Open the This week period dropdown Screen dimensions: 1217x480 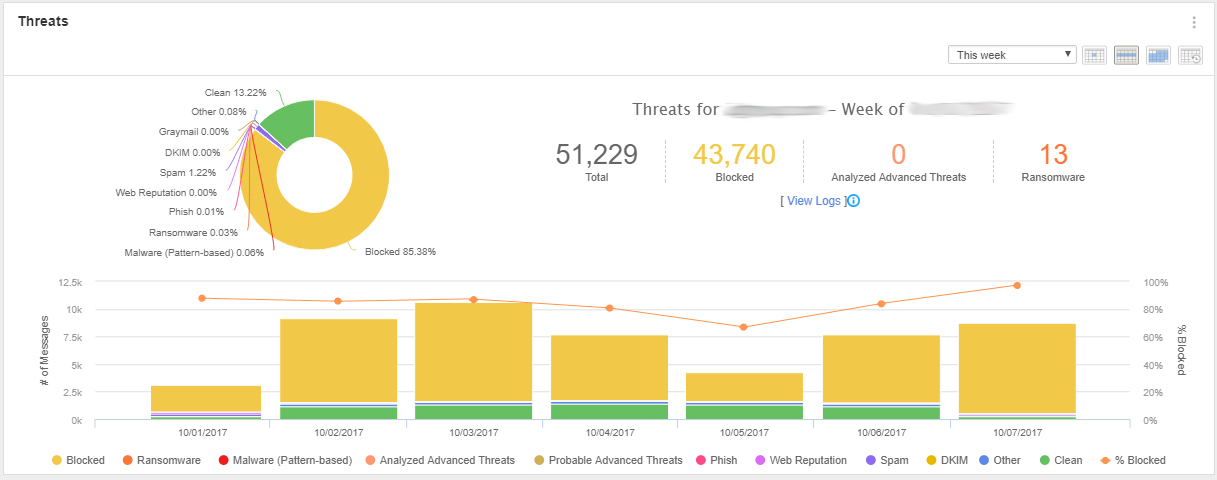(1012, 55)
